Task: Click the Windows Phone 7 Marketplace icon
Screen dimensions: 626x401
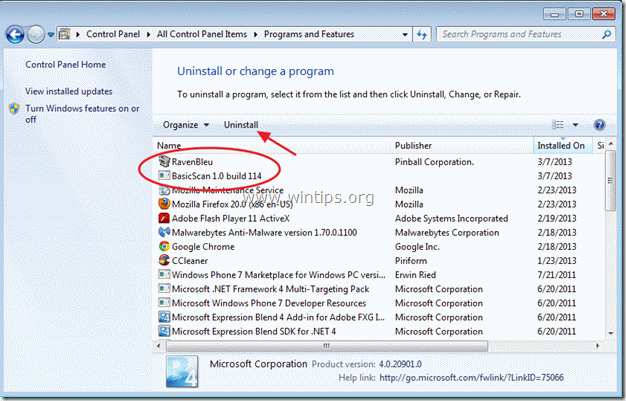Action: pyautogui.click(x=164, y=275)
